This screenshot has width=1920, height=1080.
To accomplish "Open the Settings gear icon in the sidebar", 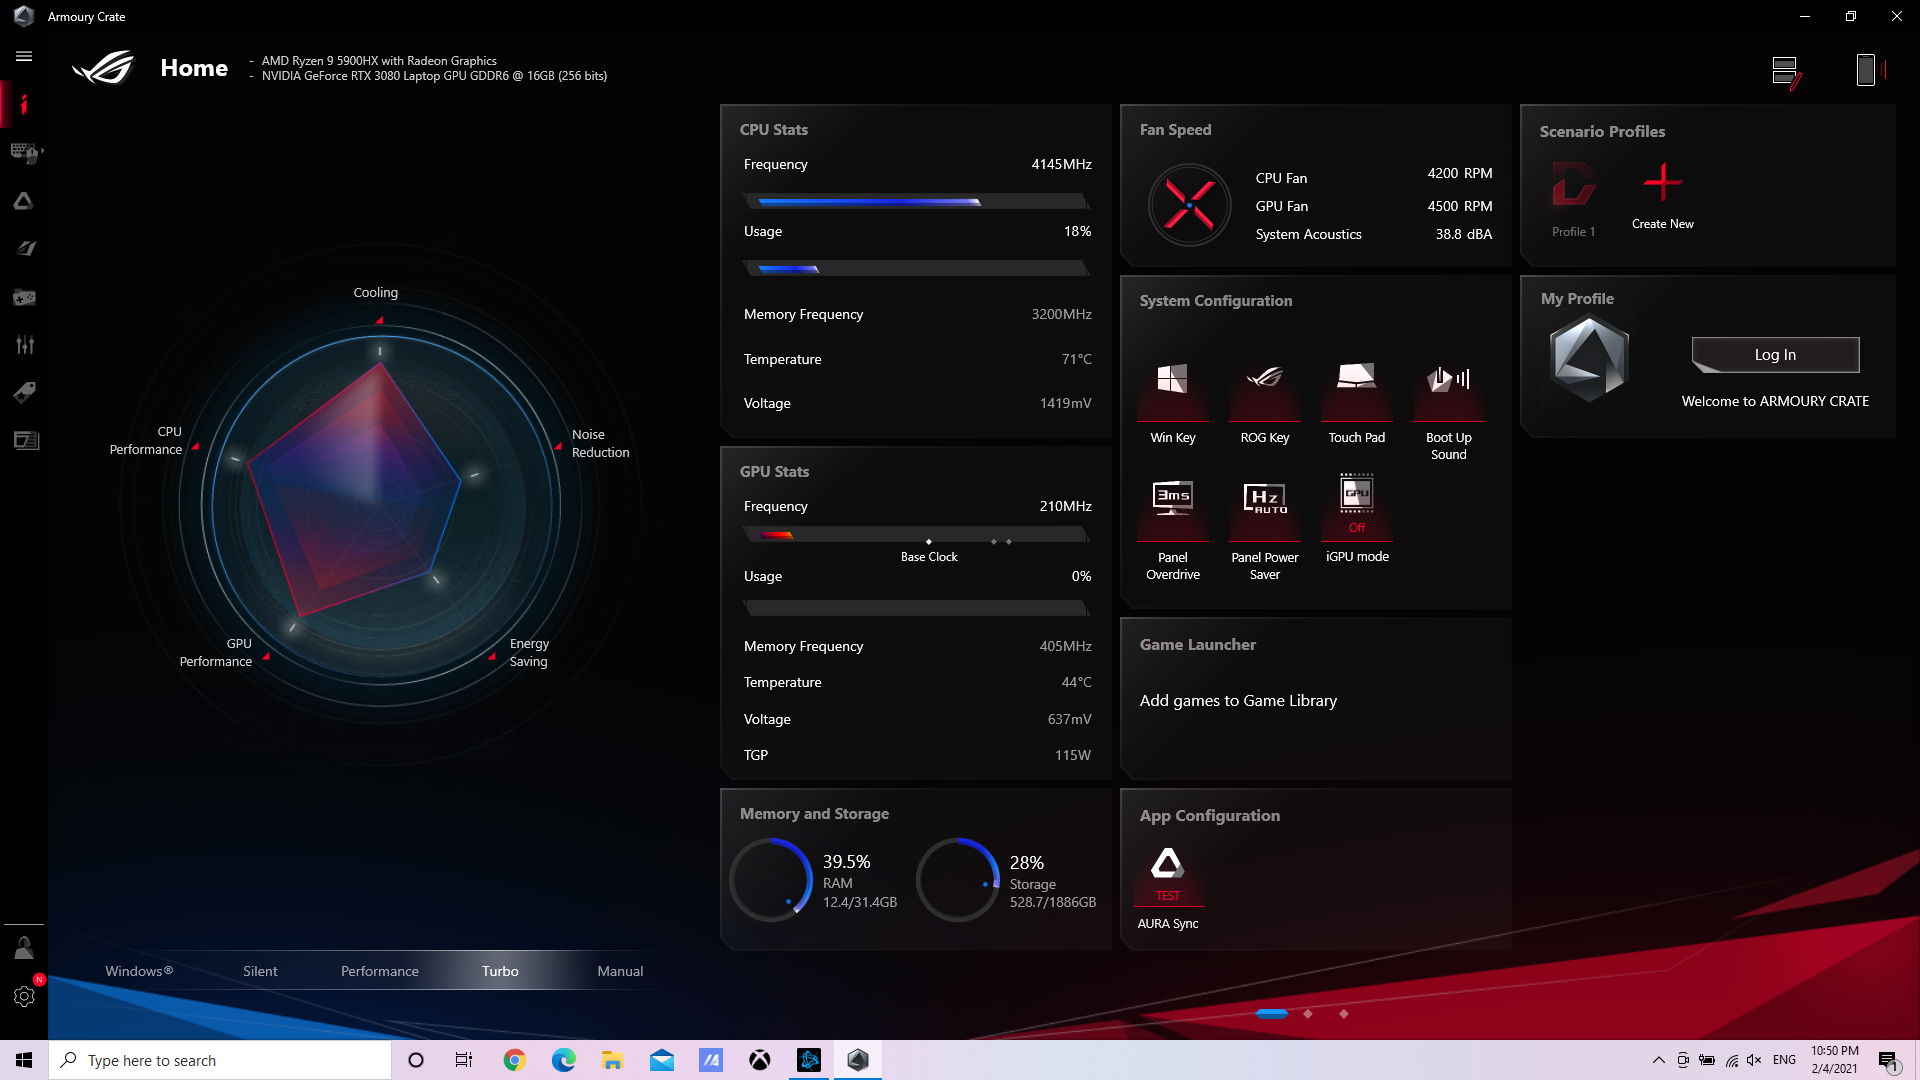I will tap(24, 996).
